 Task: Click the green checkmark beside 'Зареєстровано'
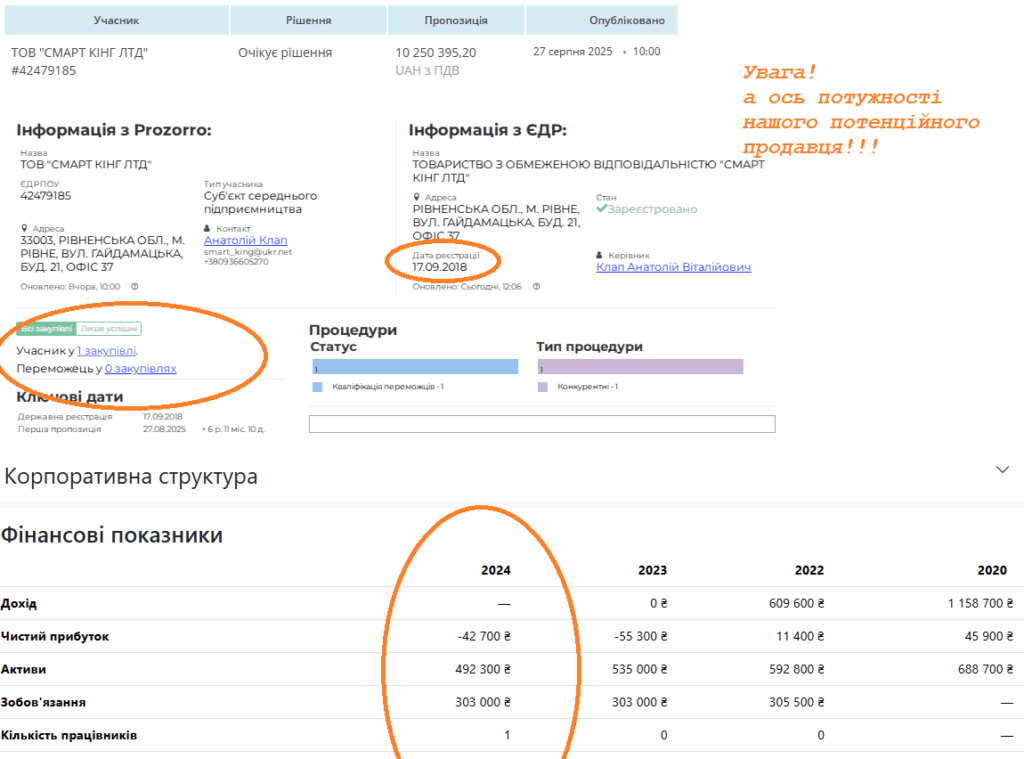pyautogui.click(x=601, y=209)
